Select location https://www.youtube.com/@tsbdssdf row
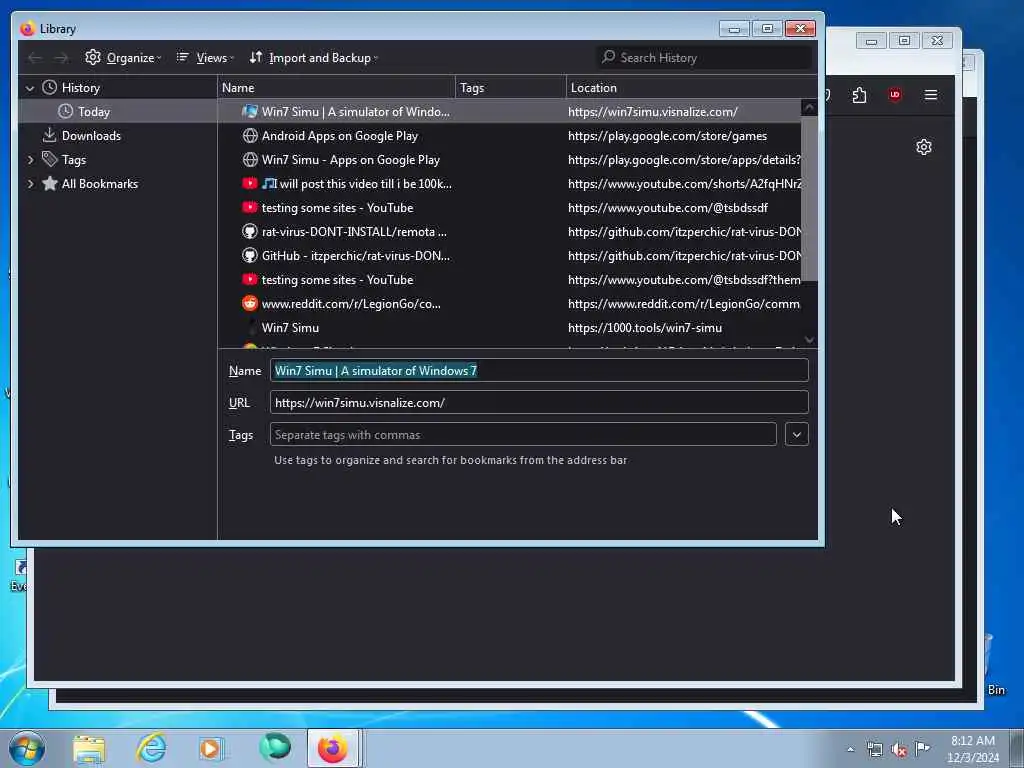The width and height of the screenshot is (1024, 768). (509, 208)
